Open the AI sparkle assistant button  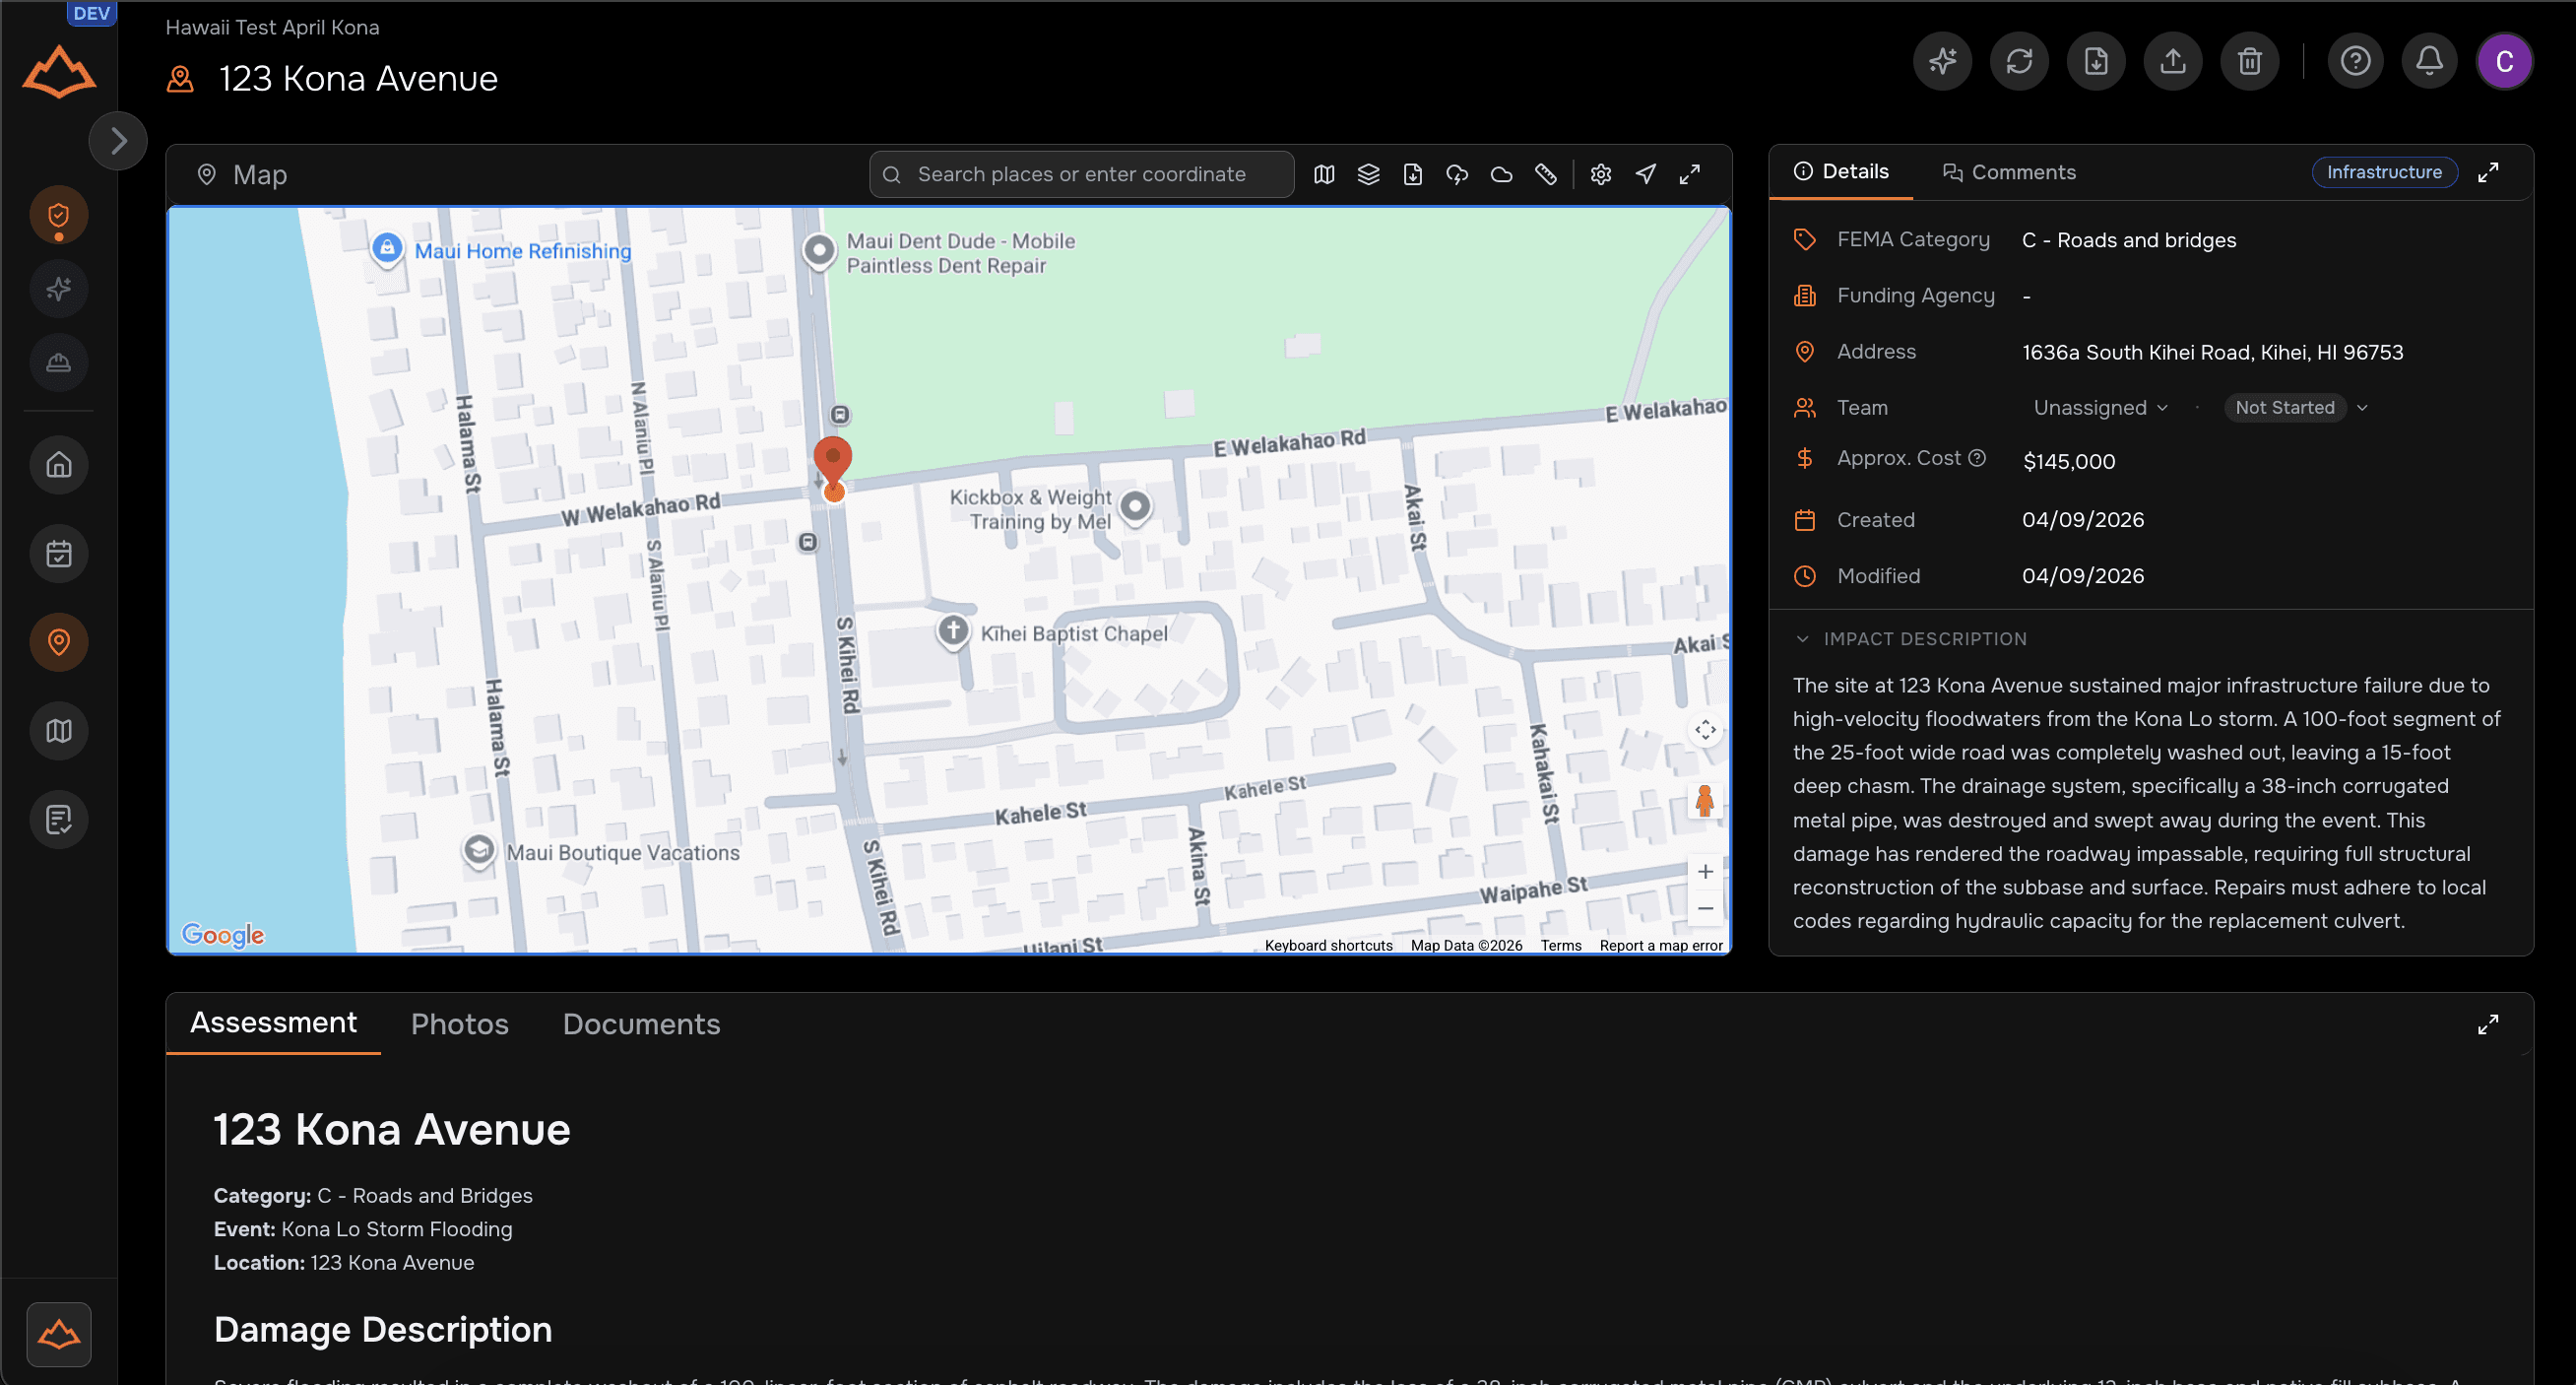pyautogui.click(x=1942, y=62)
